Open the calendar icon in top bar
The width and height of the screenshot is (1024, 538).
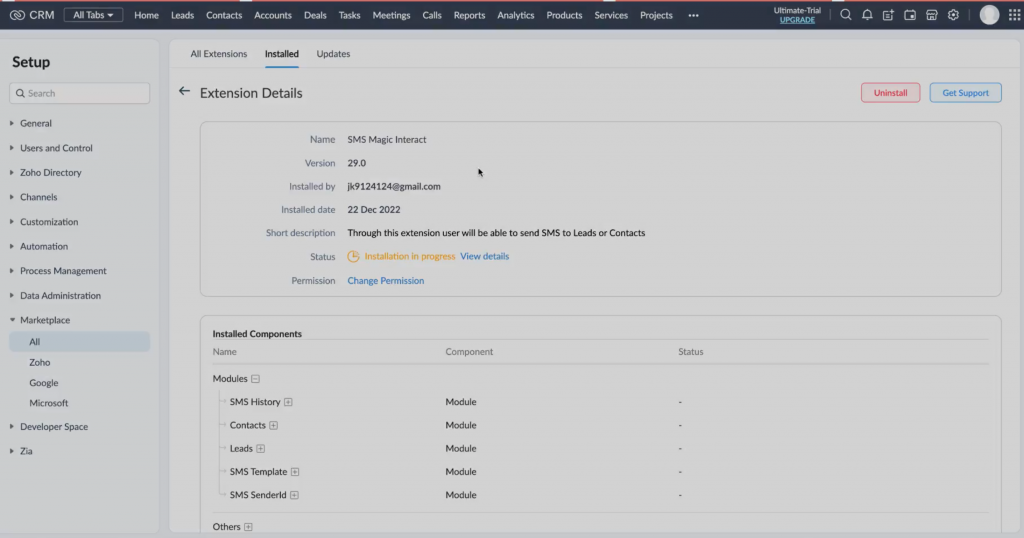pos(910,14)
